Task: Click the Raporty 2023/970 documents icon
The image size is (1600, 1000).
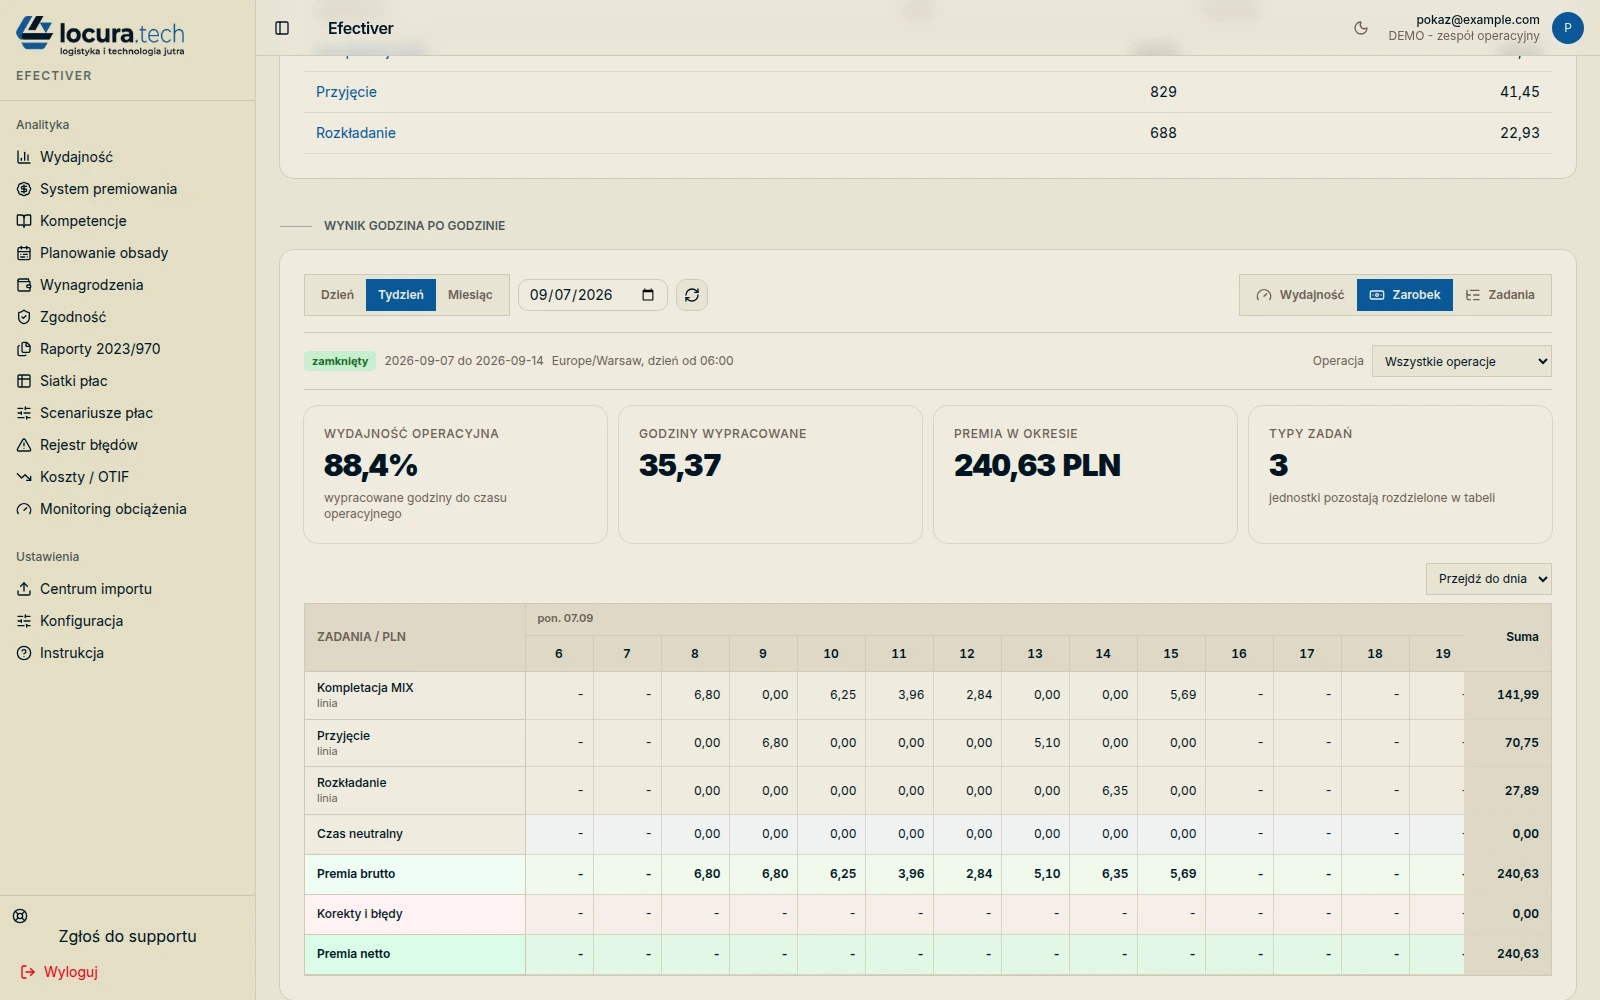Action: 24,349
